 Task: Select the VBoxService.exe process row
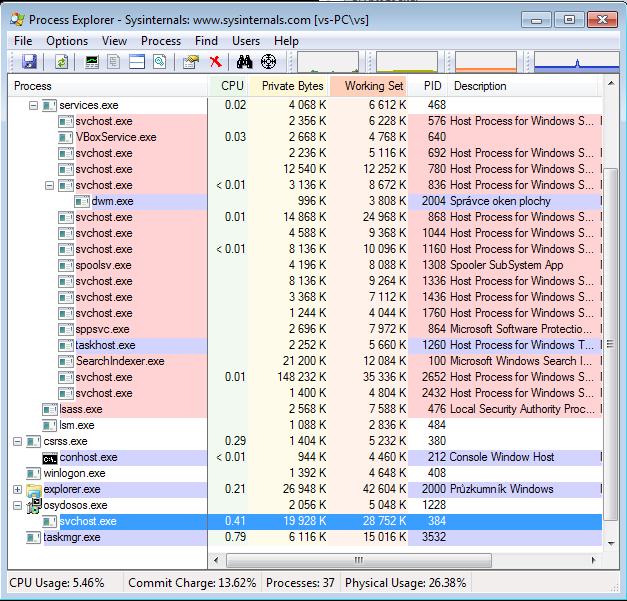[x=305, y=137]
